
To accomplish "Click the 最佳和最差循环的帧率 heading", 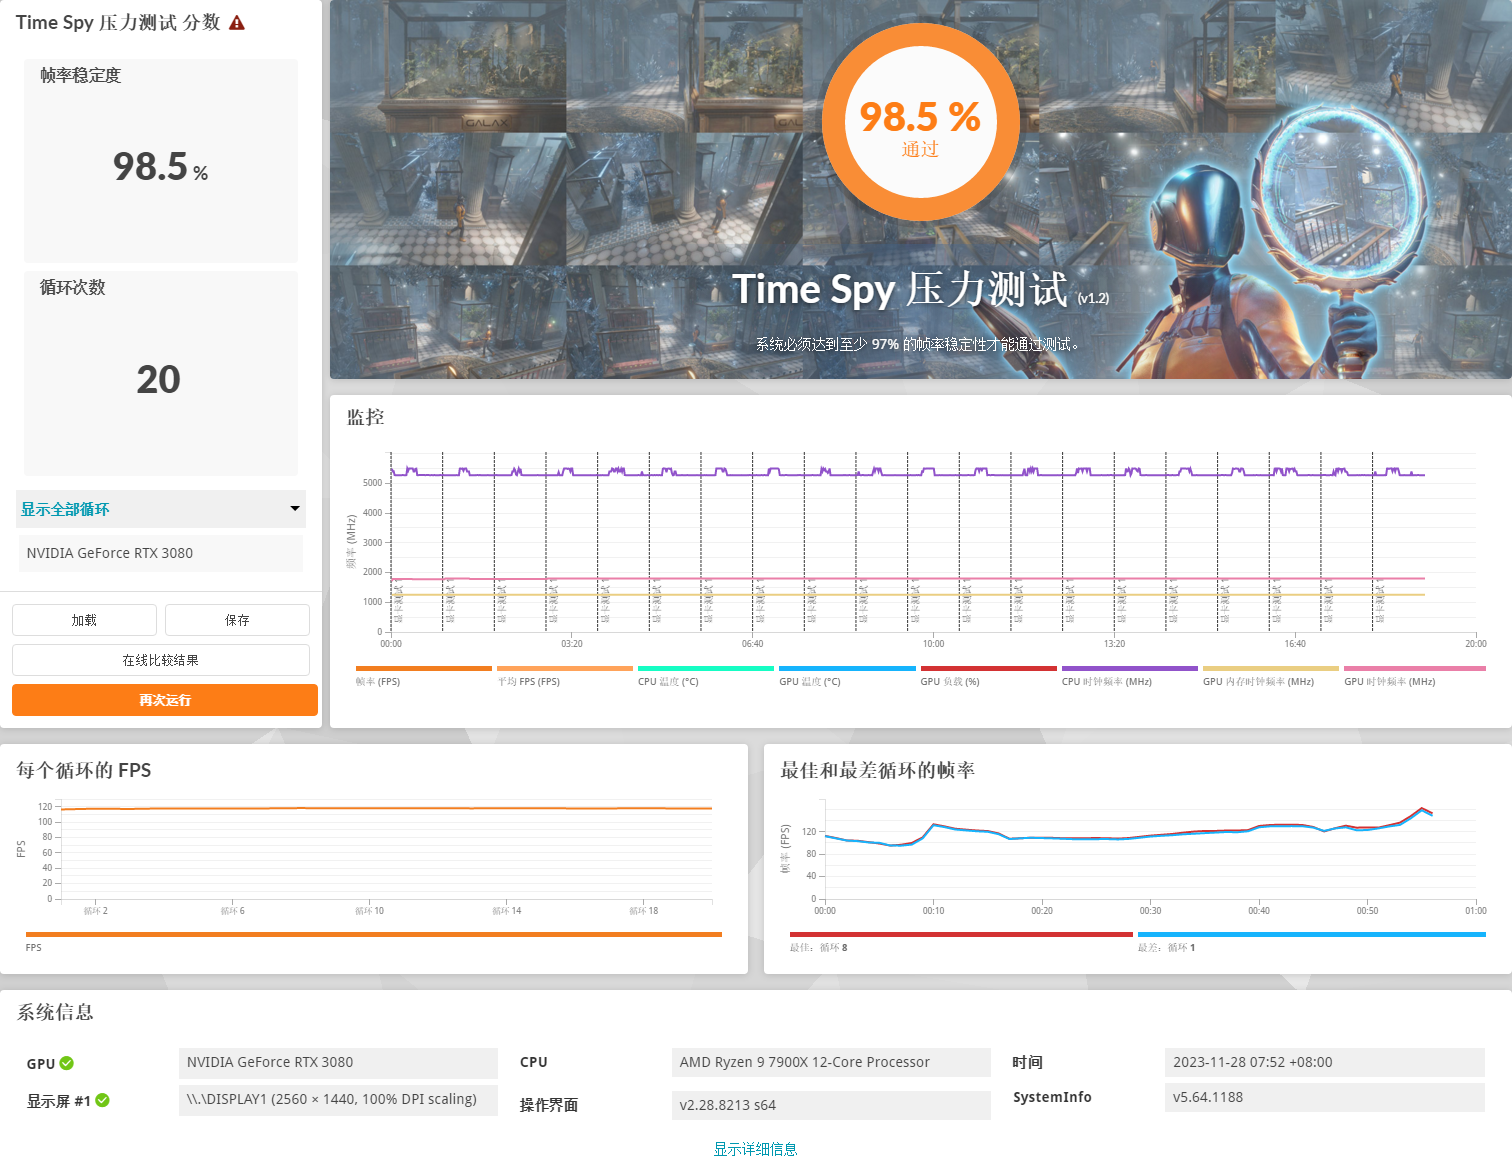I will pos(877,770).
